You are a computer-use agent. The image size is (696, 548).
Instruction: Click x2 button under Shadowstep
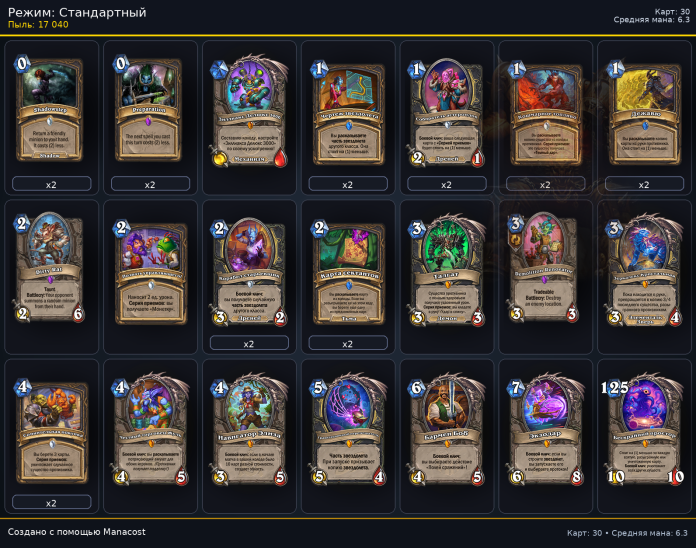[51, 184]
